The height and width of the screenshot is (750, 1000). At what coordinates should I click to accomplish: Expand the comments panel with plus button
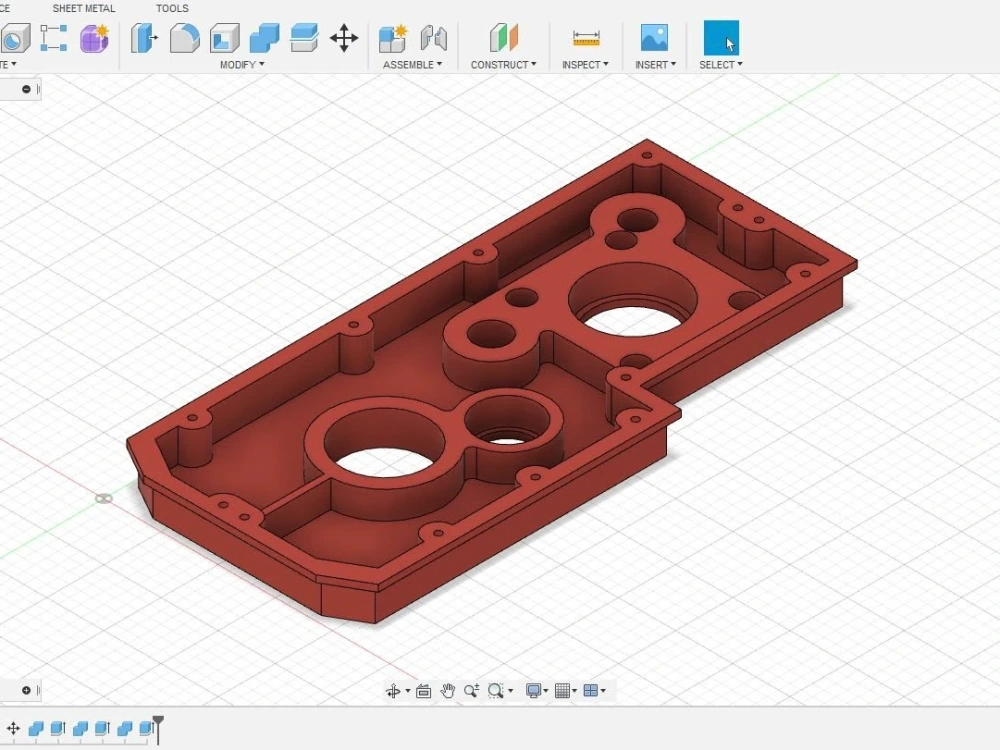click(x=26, y=690)
